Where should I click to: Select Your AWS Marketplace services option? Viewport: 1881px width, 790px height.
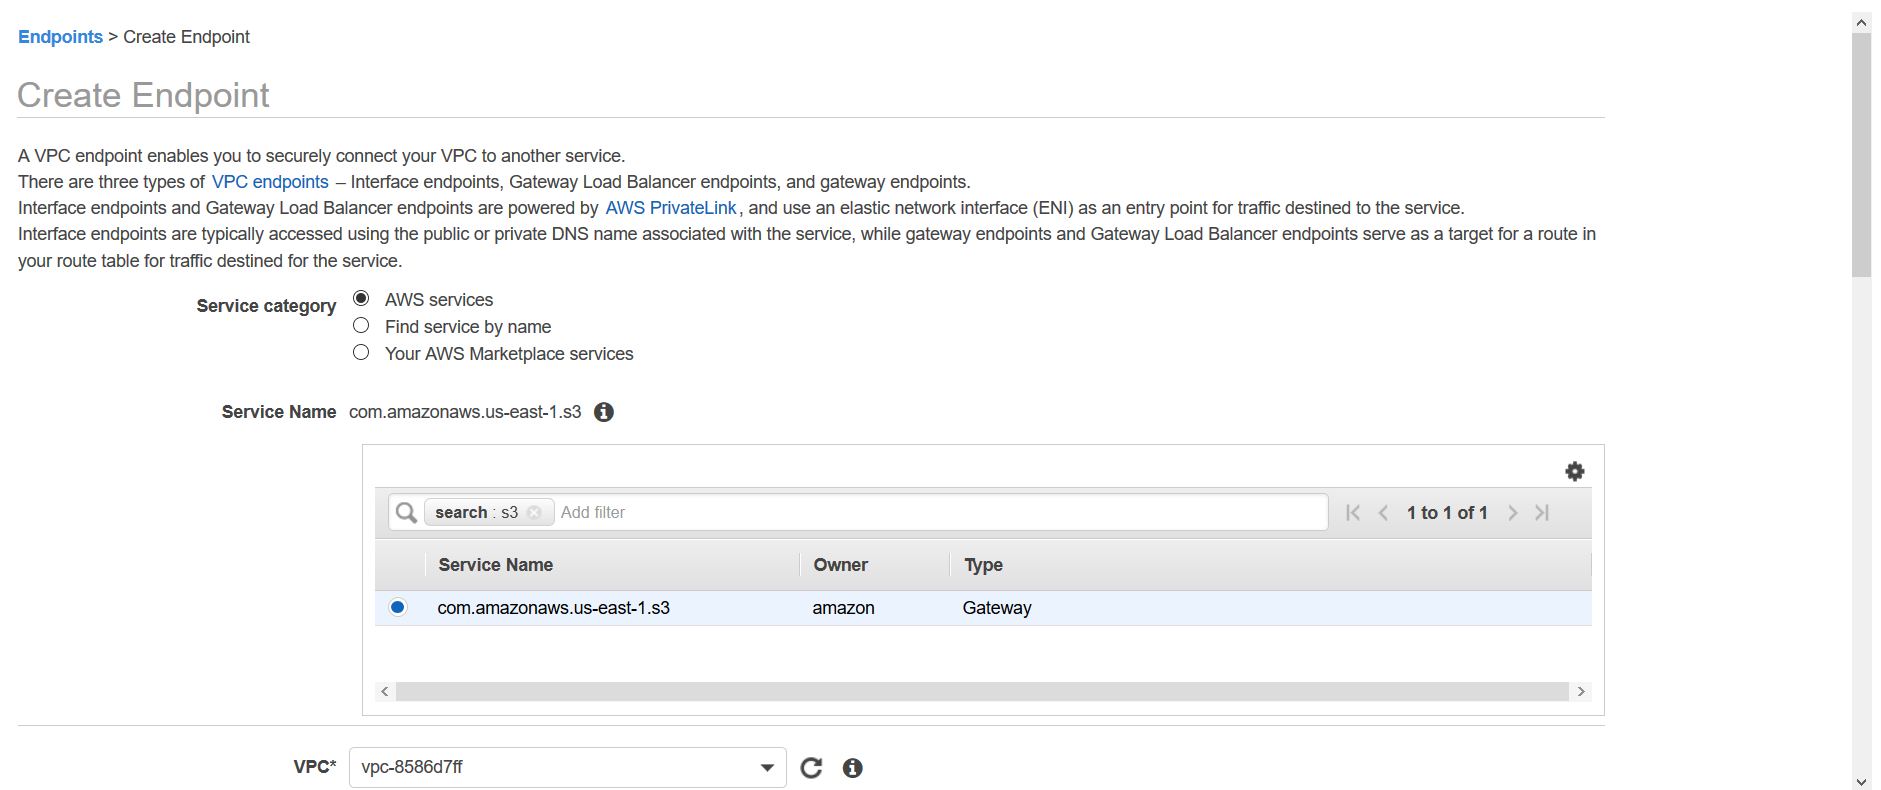click(361, 352)
